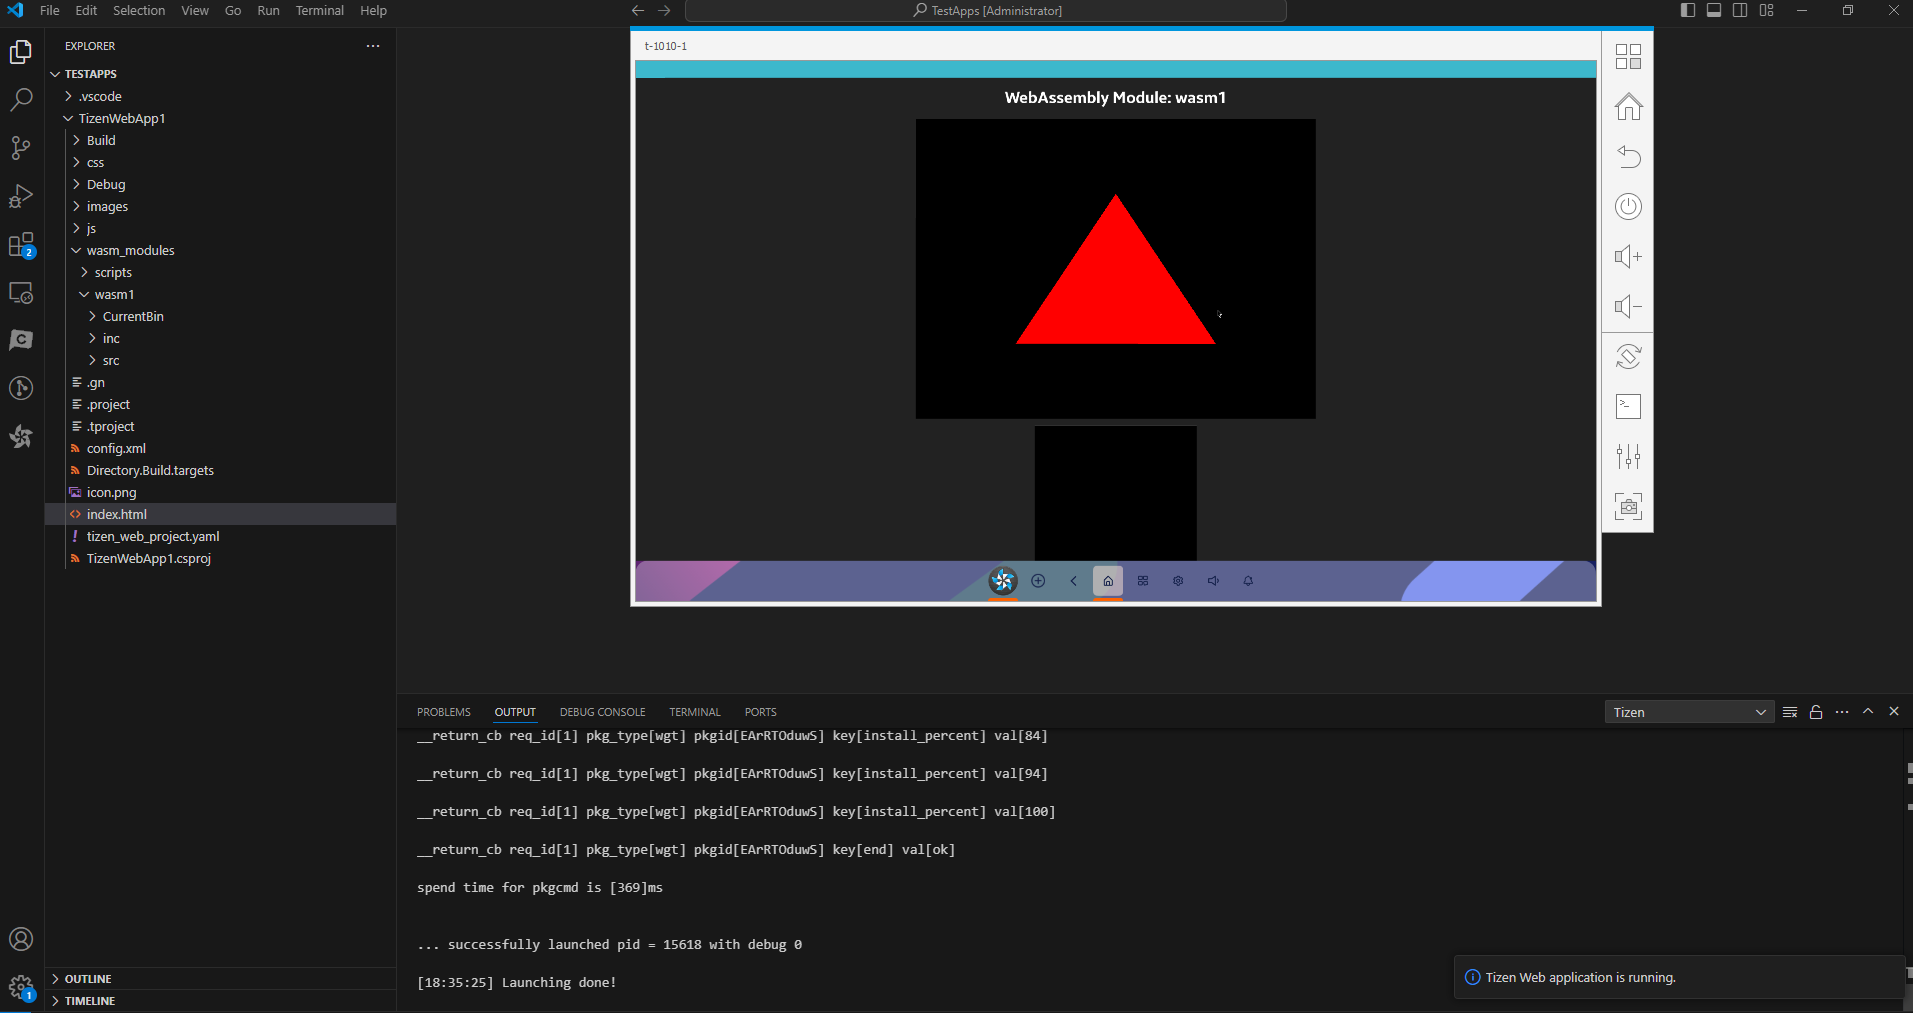Collapse the wasm_modules folder
The width and height of the screenshot is (1913, 1013).
click(x=130, y=250)
